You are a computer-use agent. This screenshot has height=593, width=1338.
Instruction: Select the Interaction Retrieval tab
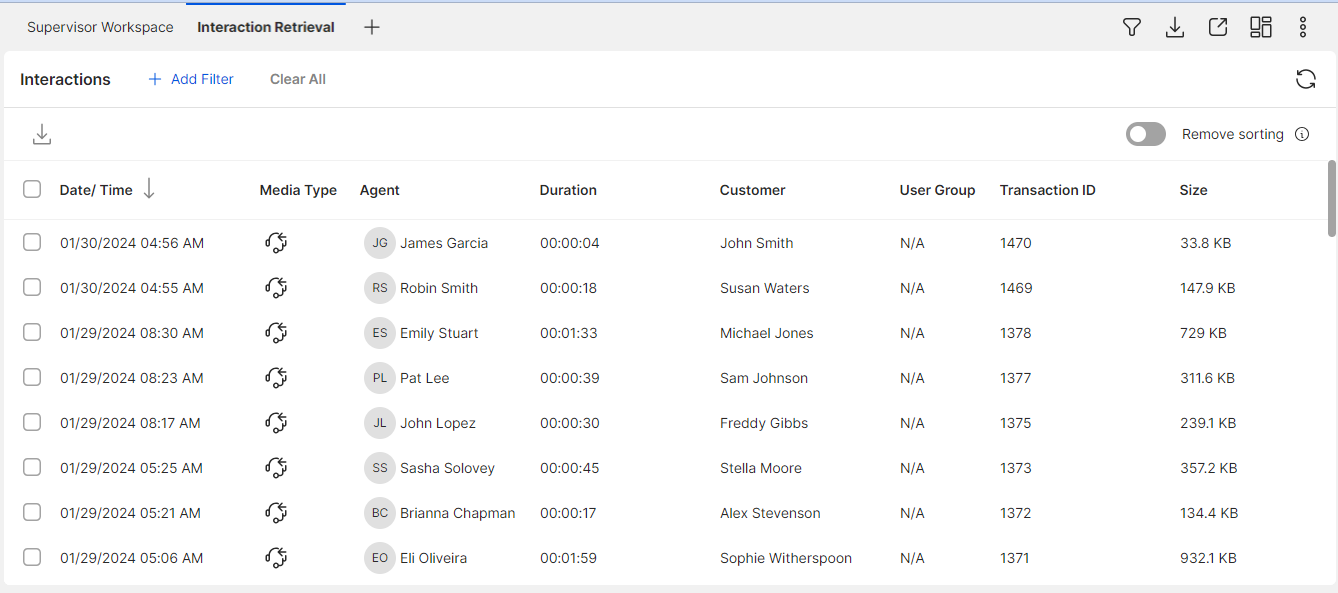[x=266, y=27]
